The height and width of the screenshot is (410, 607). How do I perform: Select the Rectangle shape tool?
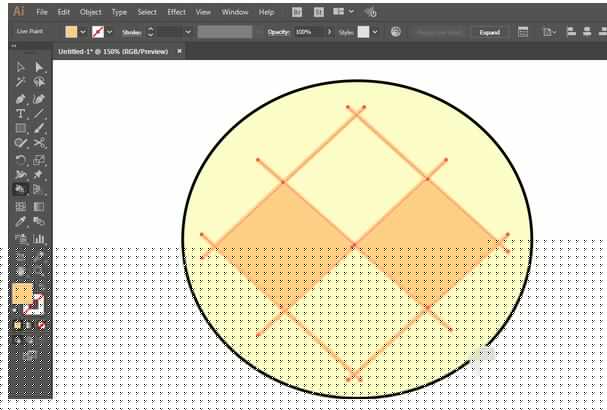[21, 129]
